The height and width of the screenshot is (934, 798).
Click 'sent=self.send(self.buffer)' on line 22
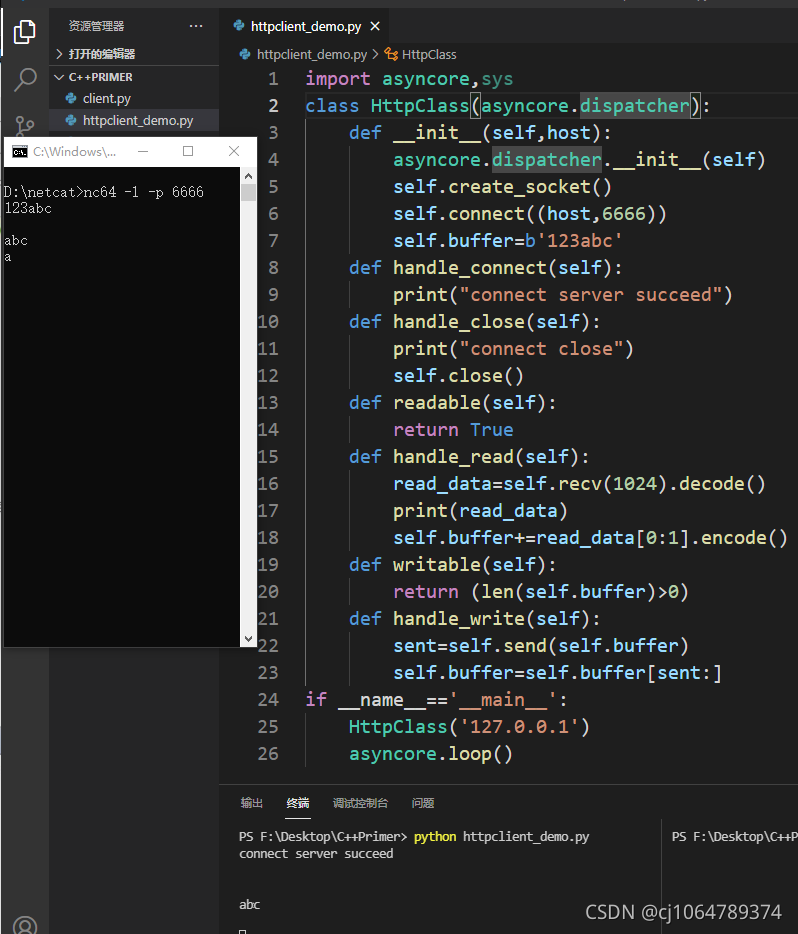(541, 646)
